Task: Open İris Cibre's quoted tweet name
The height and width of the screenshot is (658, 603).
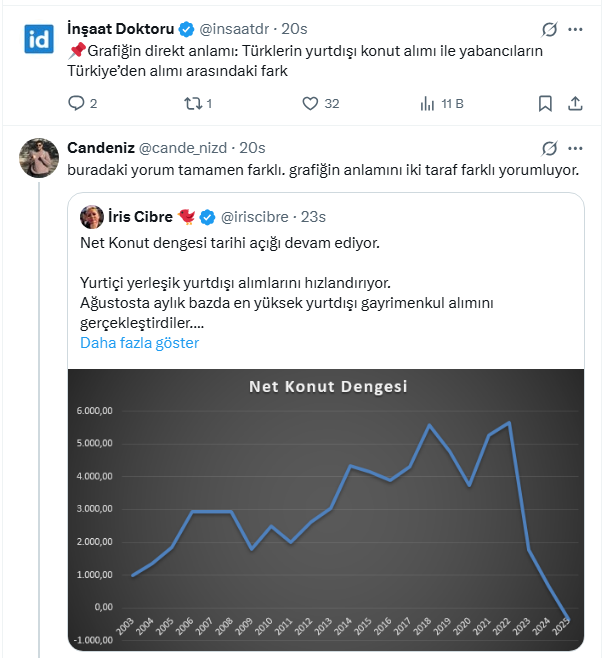Action: tap(138, 217)
